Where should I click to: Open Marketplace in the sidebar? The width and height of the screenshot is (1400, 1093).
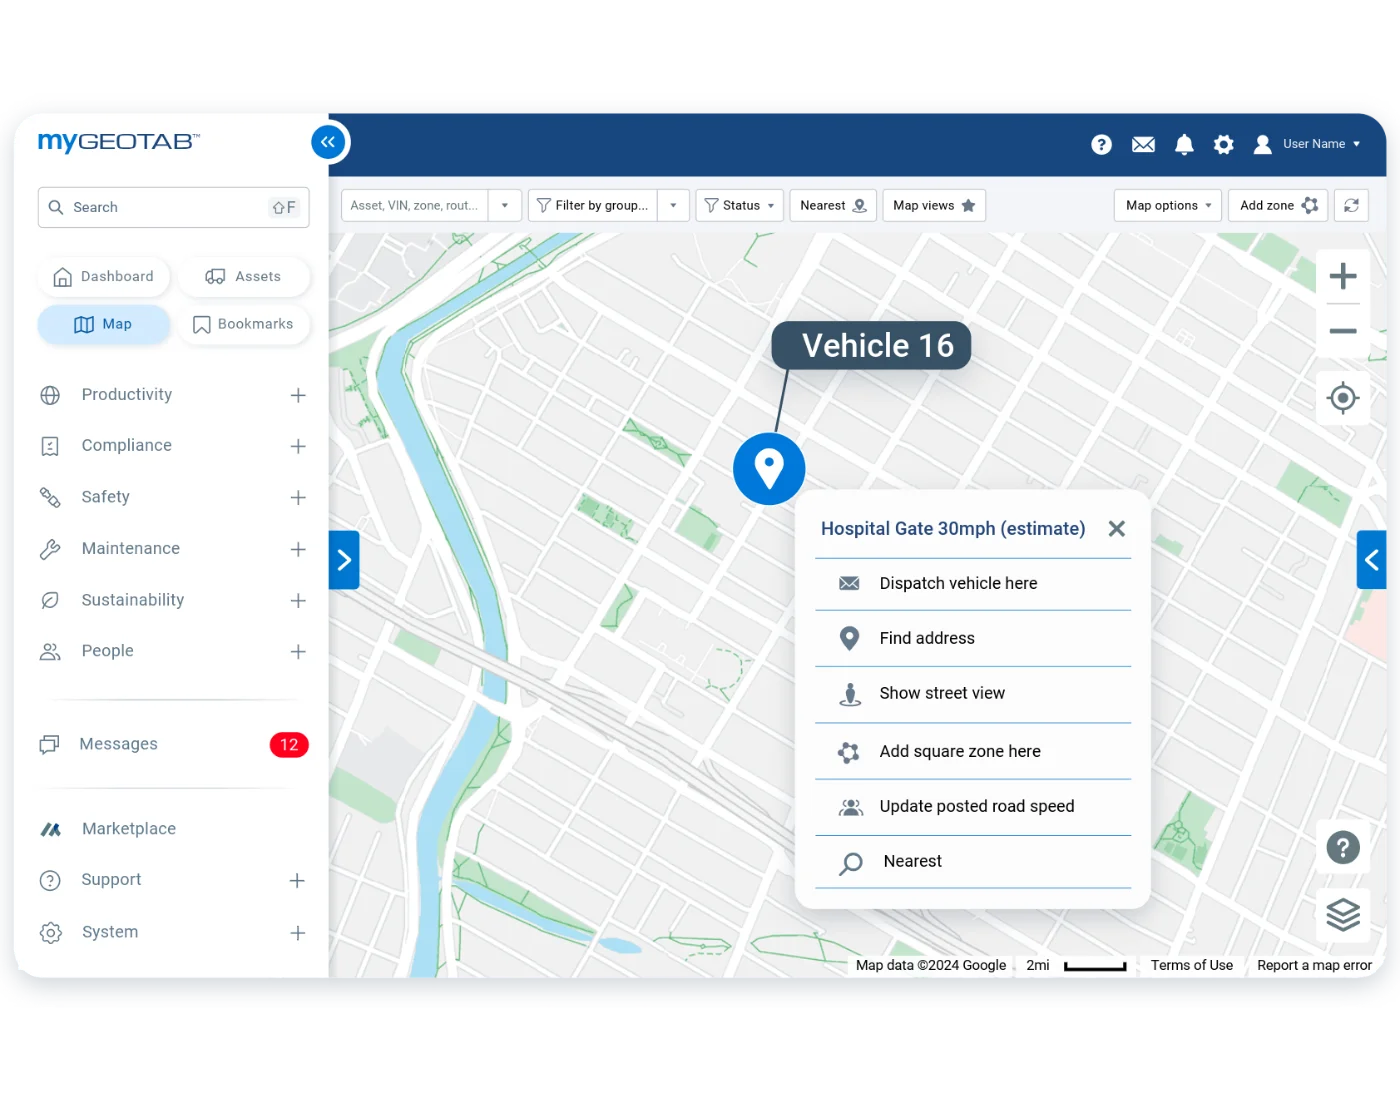click(x=128, y=829)
